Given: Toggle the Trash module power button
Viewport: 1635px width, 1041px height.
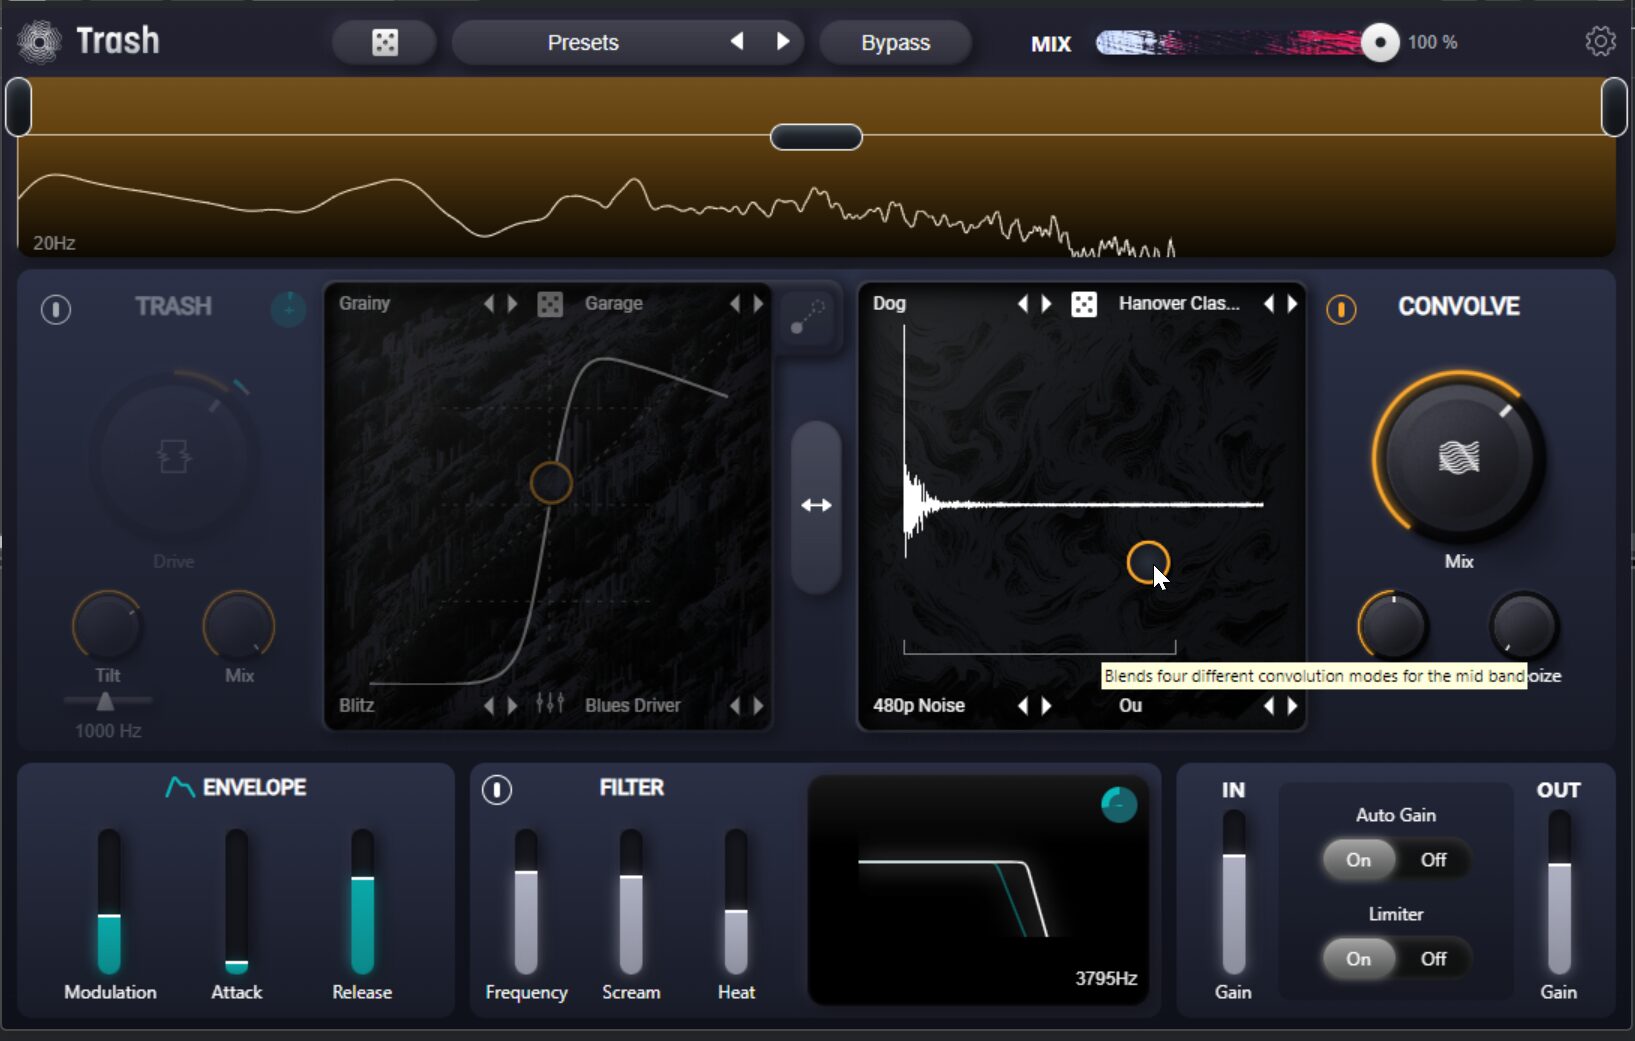Looking at the screenshot, I should [x=56, y=309].
